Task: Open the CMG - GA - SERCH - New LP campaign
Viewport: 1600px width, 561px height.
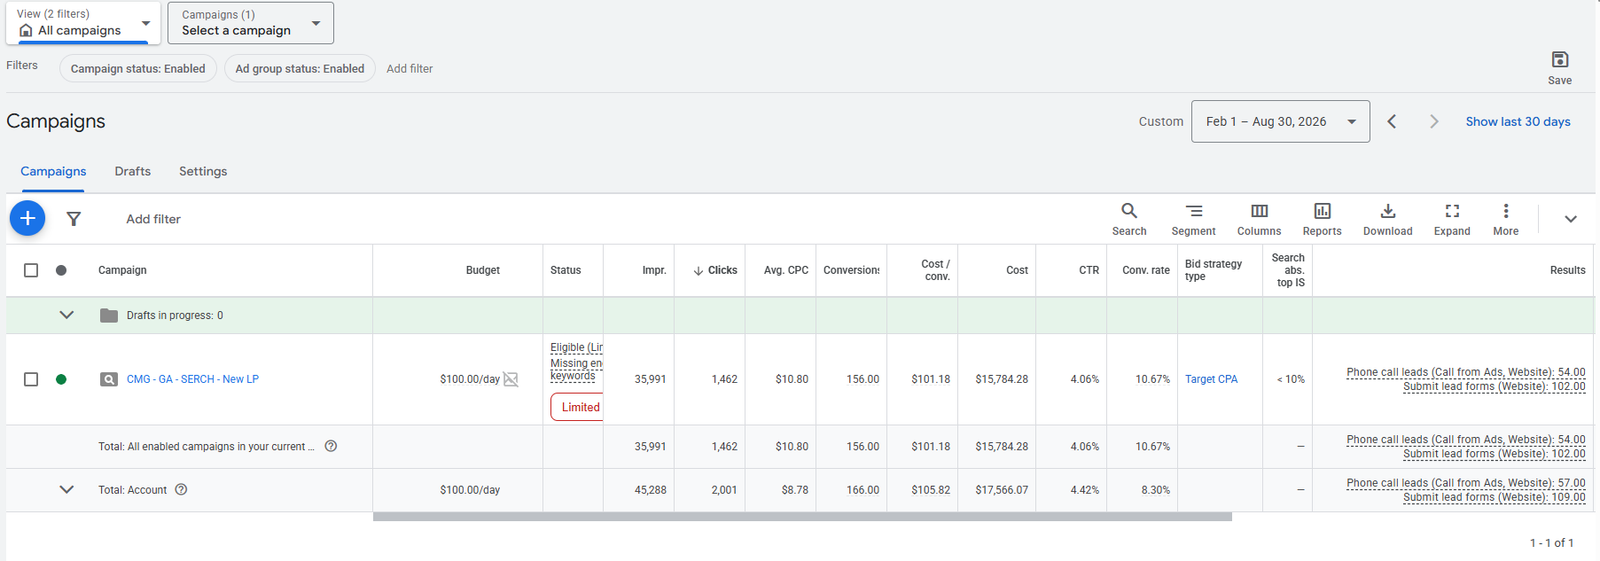Action: click(x=193, y=379)
